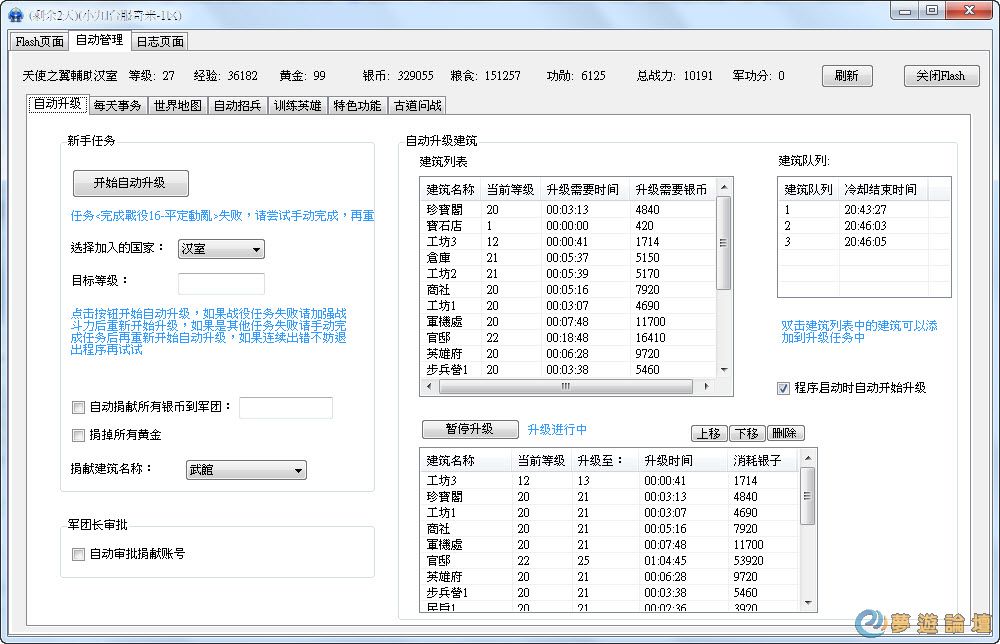Select 官邸 row in building list
The width and height of the screenshot is (1000, 644).
coord(440,338)
